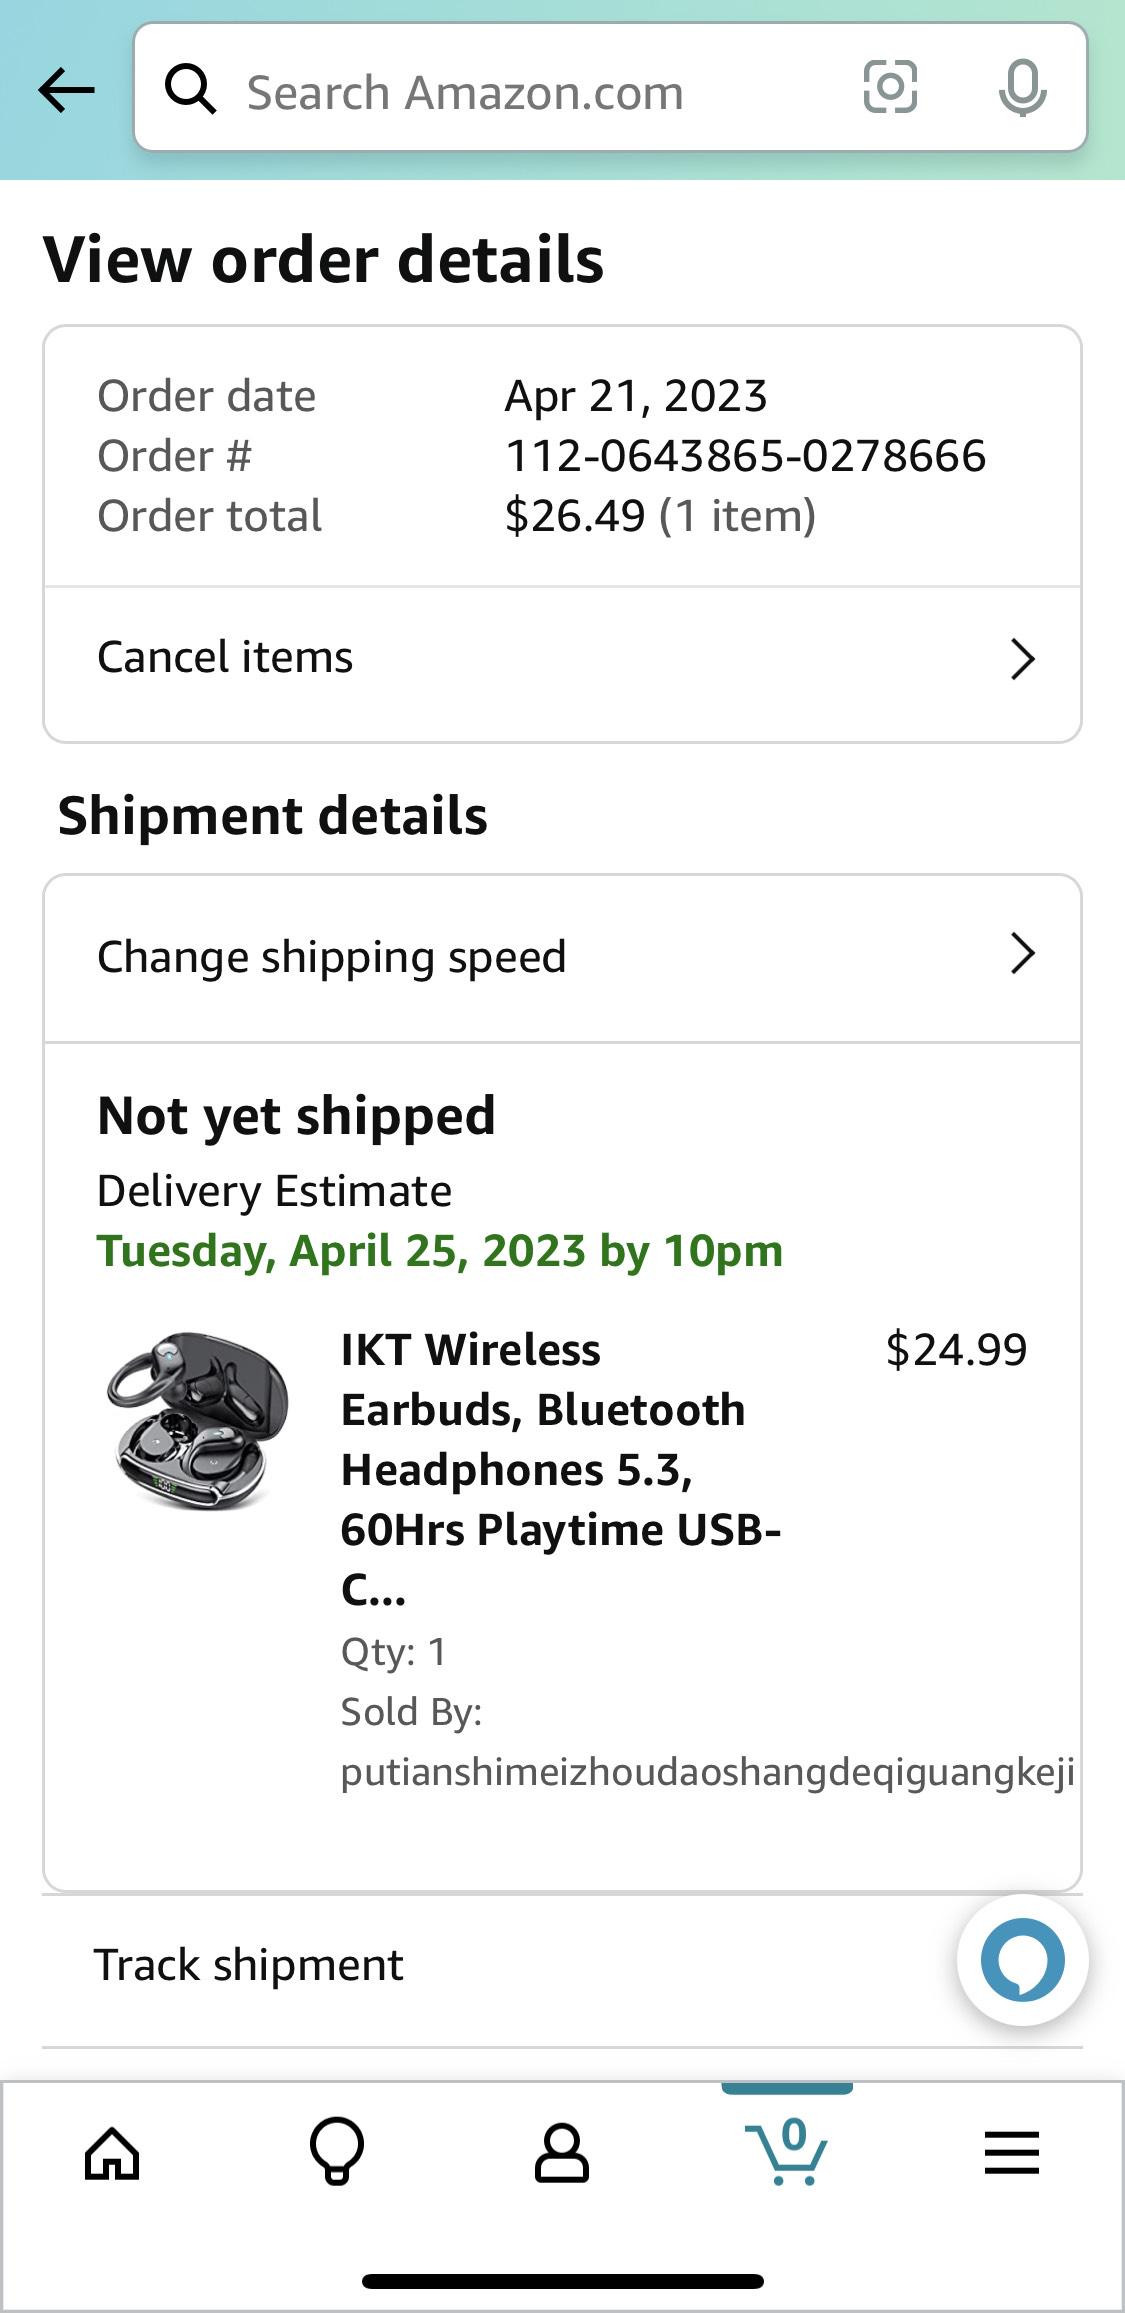Expand Change shipping speed chevron
Screen dimensions: 1125x2313
(x=1021, y=954)
